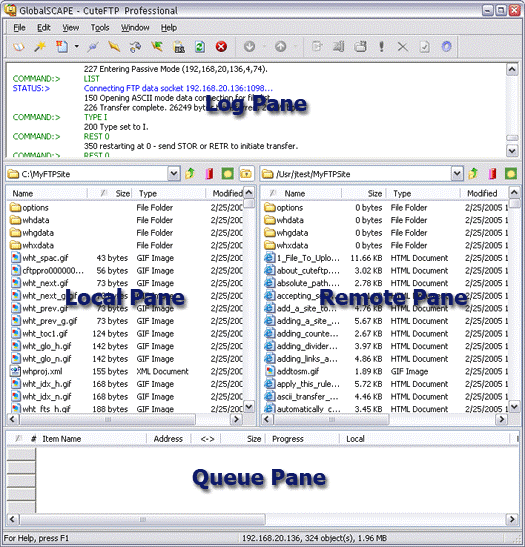Click the Download arrow toolbar icon

click(x=249, y=46)
